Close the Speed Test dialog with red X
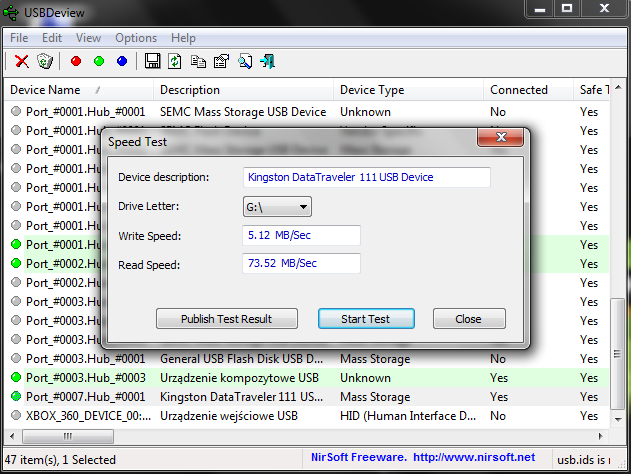Viewport: 631px width, 476px height. [501, 137]
